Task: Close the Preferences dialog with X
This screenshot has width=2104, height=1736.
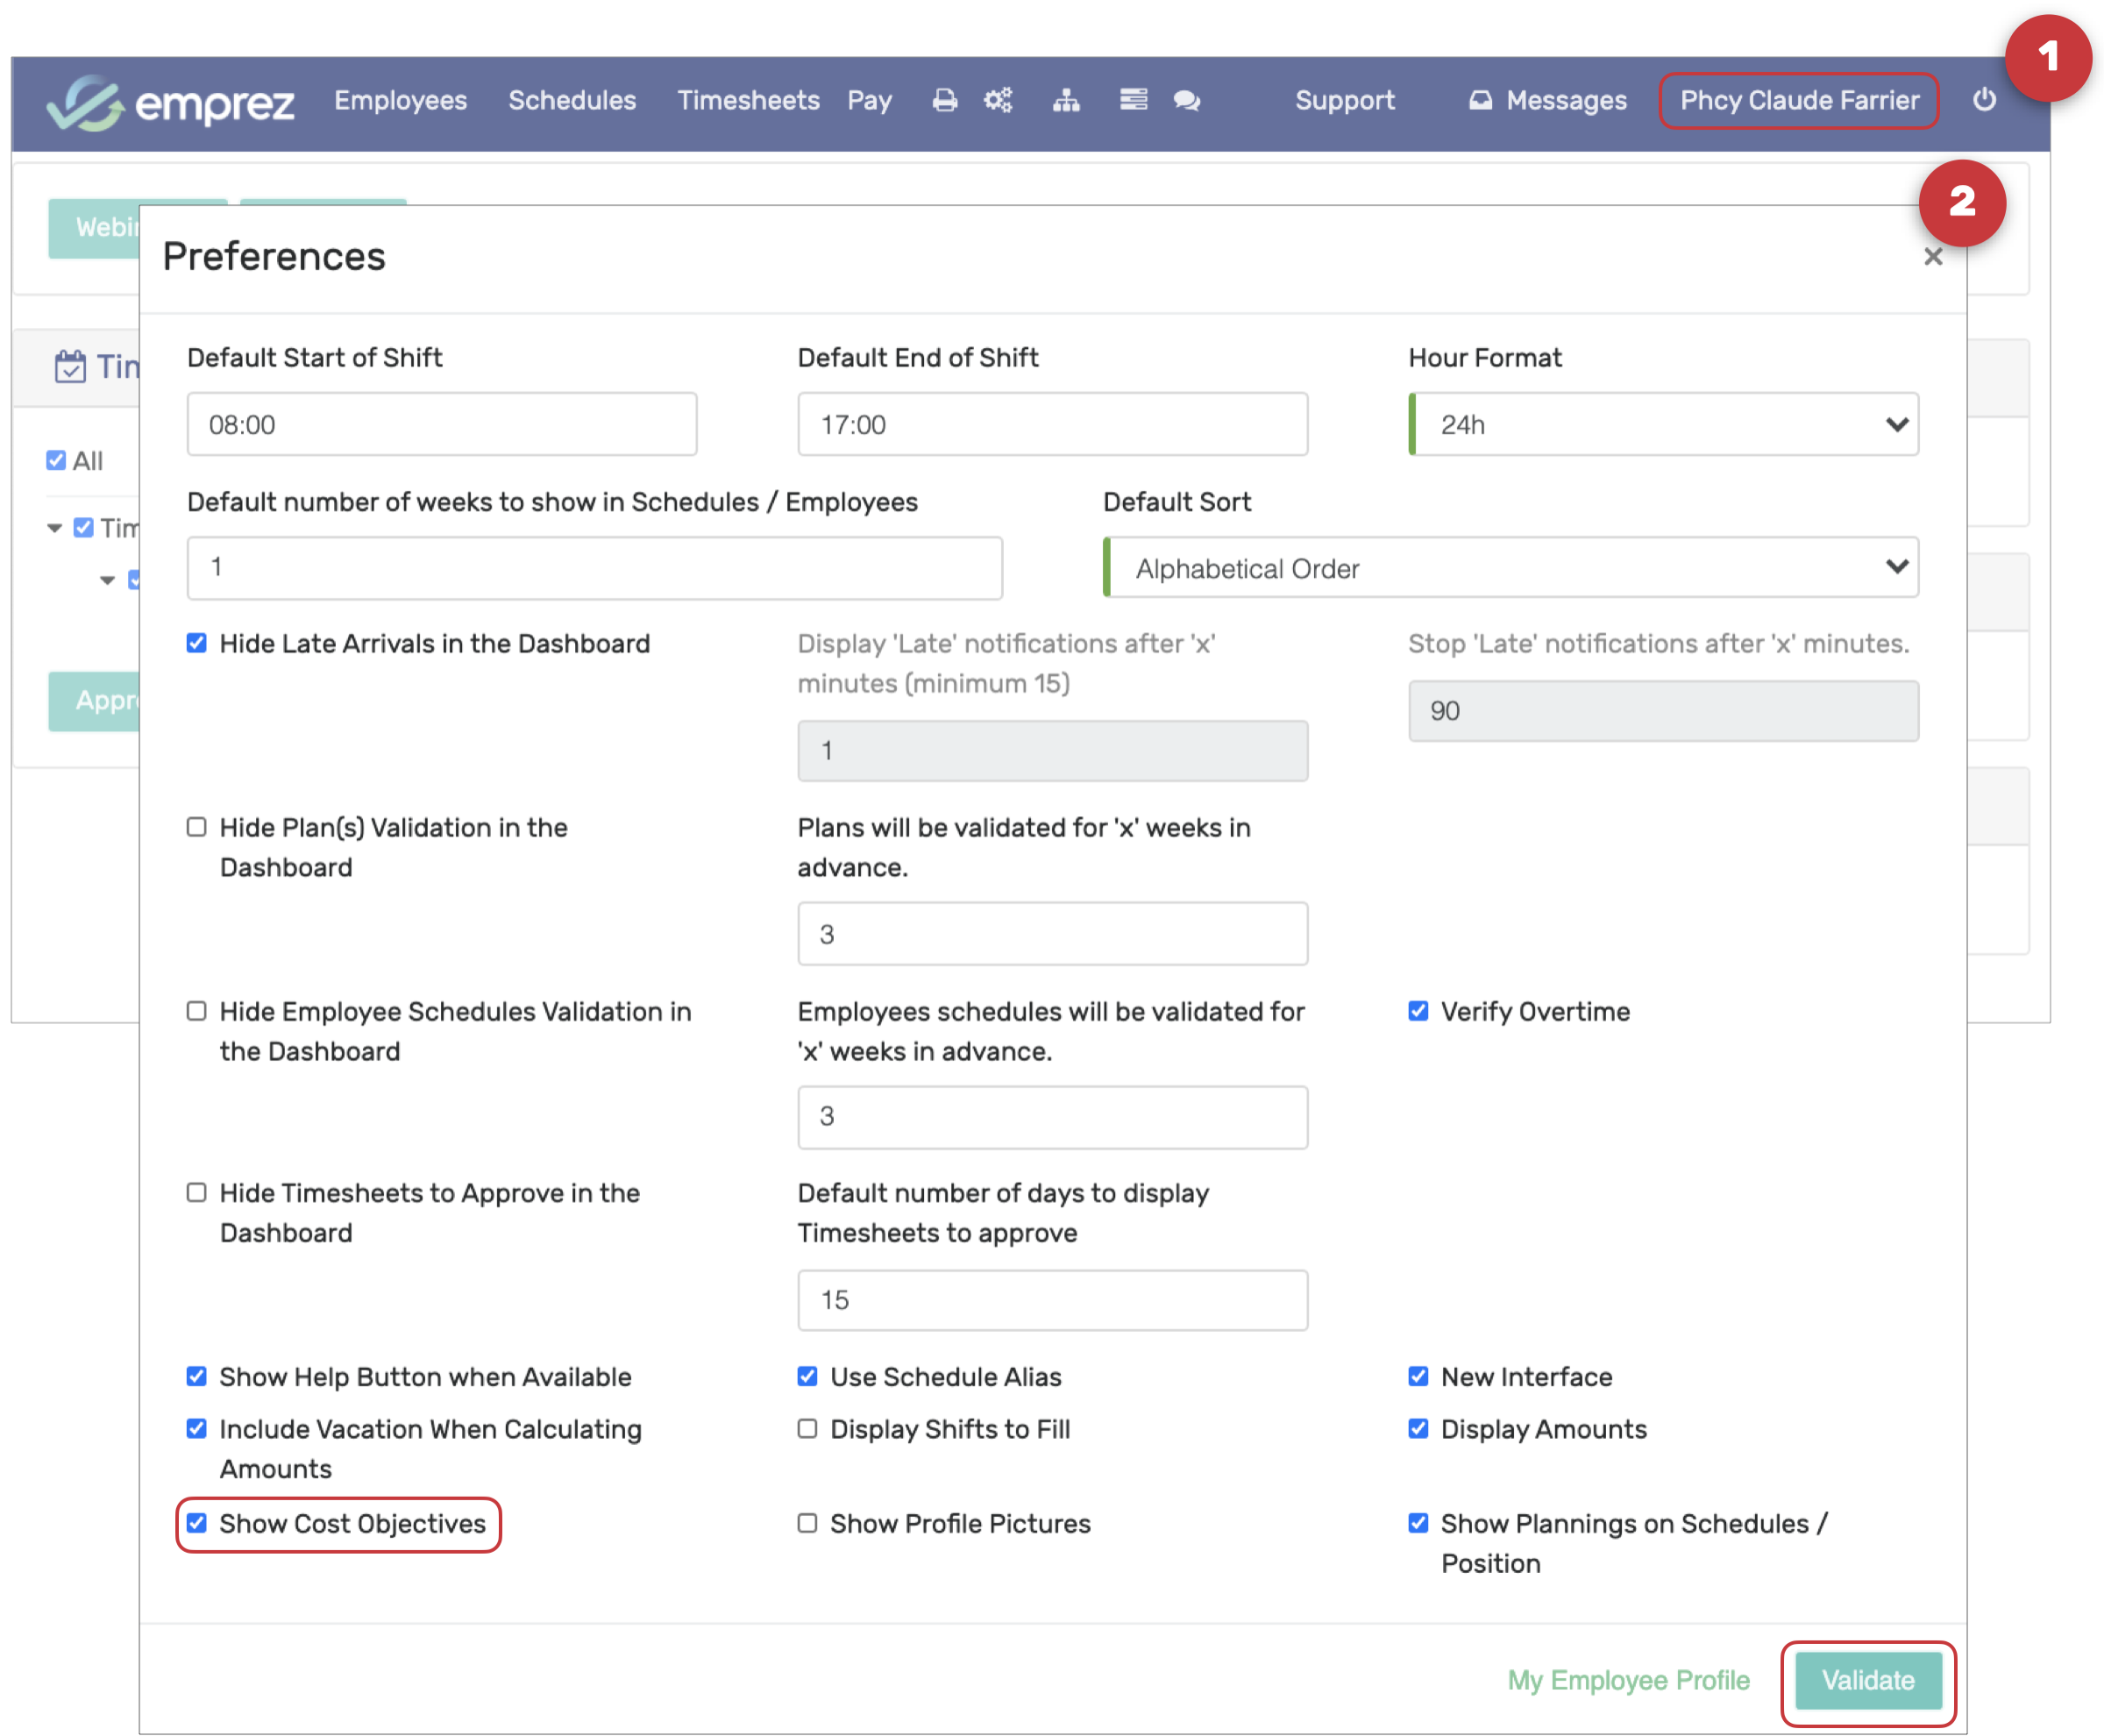Action: (x=1932, y=257)
